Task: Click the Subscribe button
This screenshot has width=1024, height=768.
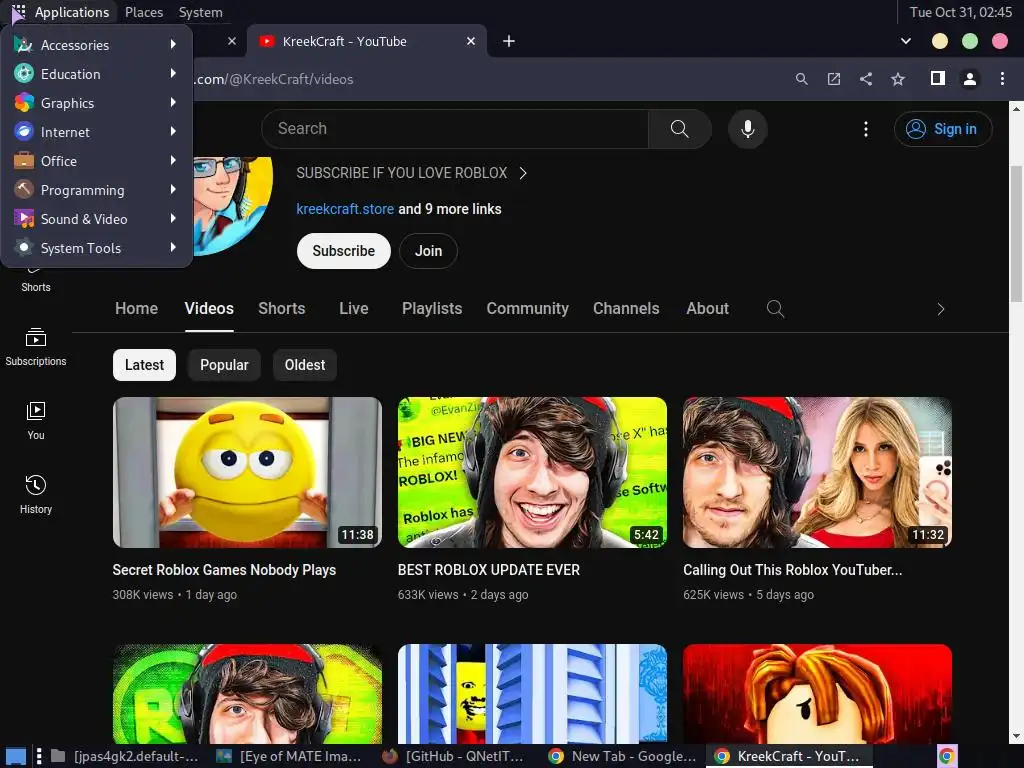Action: 344,251
